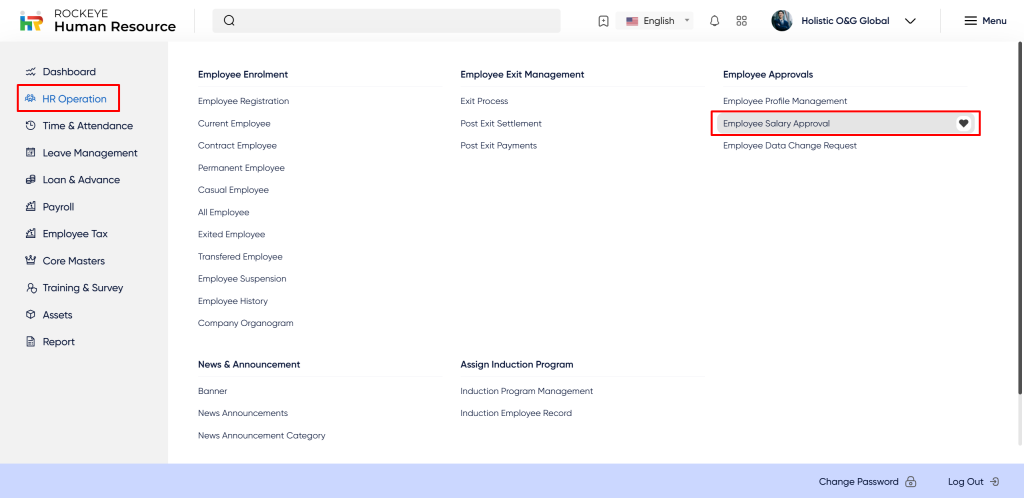Screen dimensions: 1024x498
Task: Toggle favorite heart on Employee Salary Approval
Action: (963, 123)
